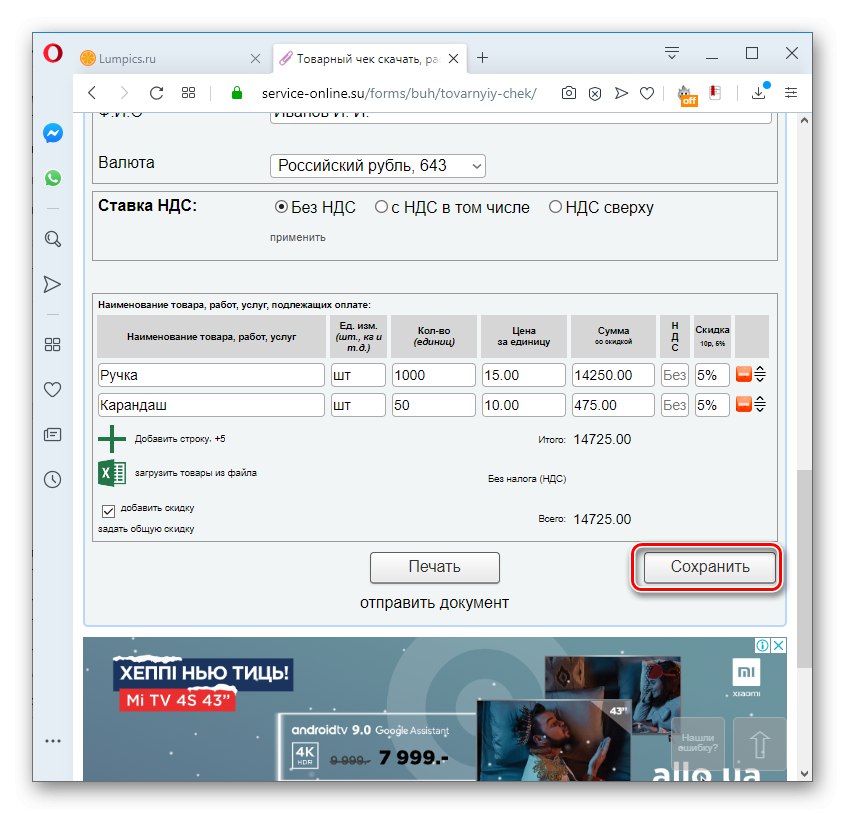Click the отправить документ link

pos(434,603)
